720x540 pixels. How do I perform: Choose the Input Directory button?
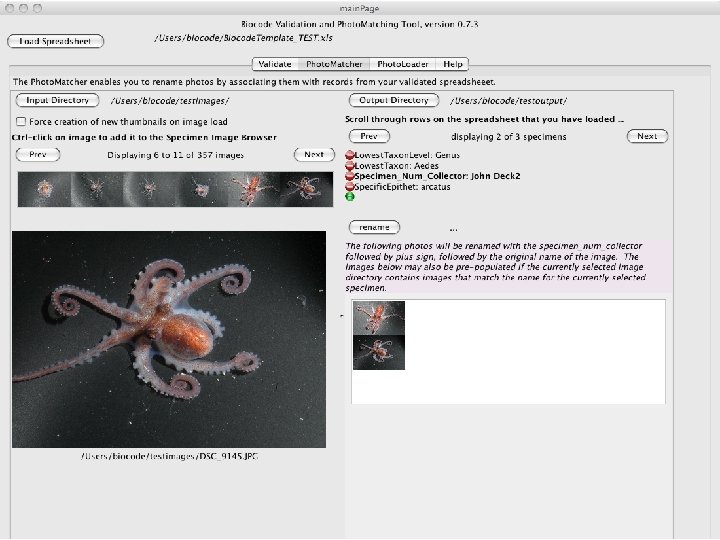click(x=57, y=100)
